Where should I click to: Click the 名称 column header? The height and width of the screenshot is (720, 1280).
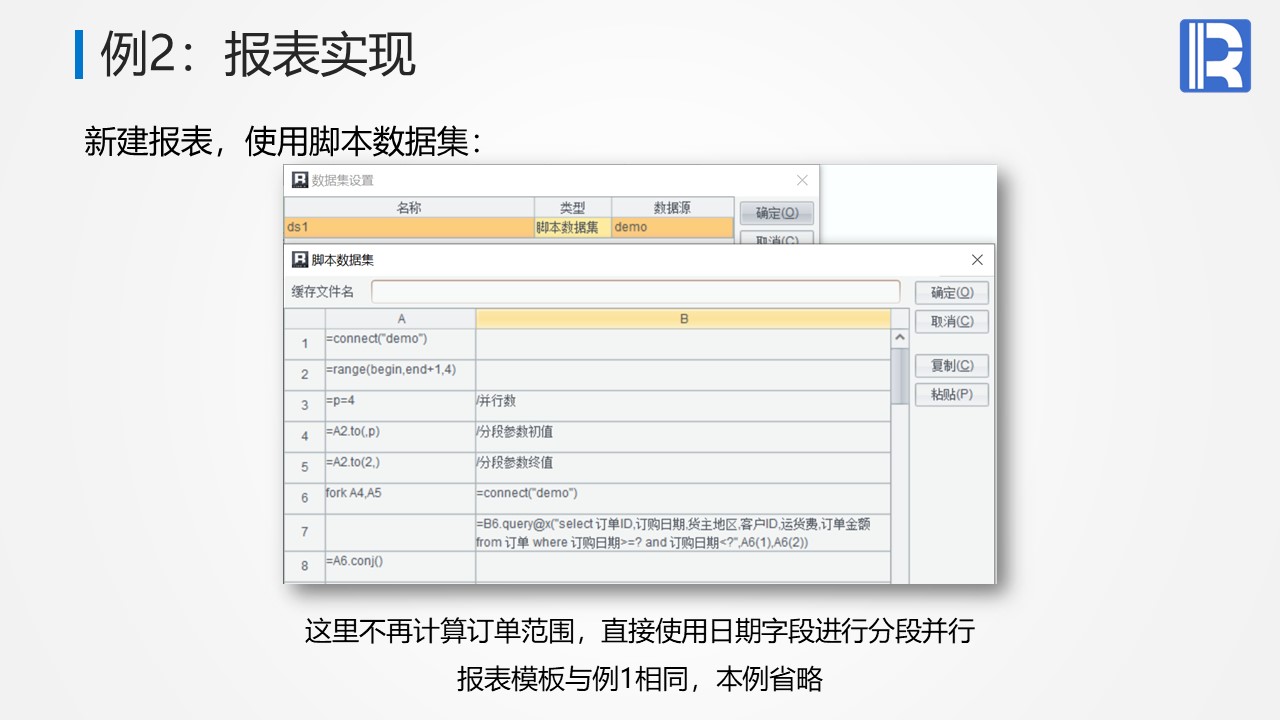click(409, 208)
